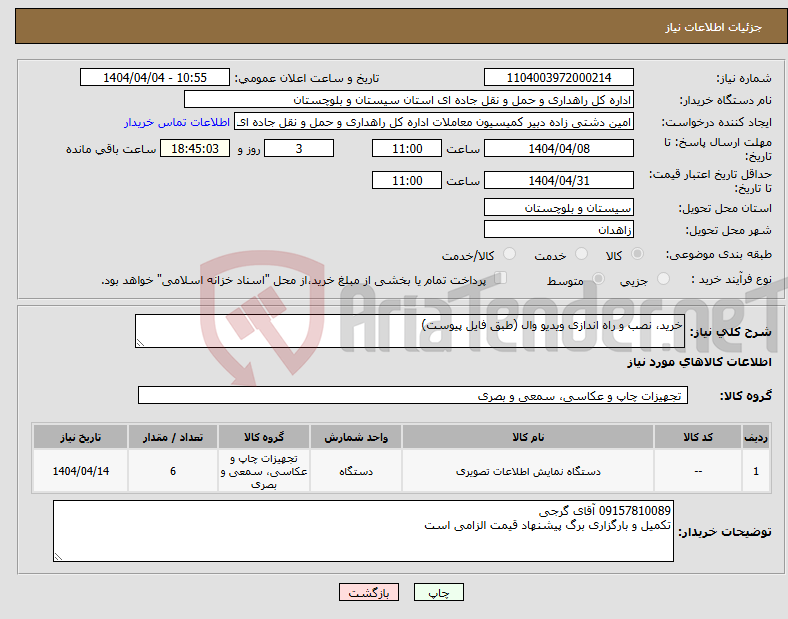Click the کد کالا column header
The width and height of the screenshot is (788, 619).
click(698, 437)
